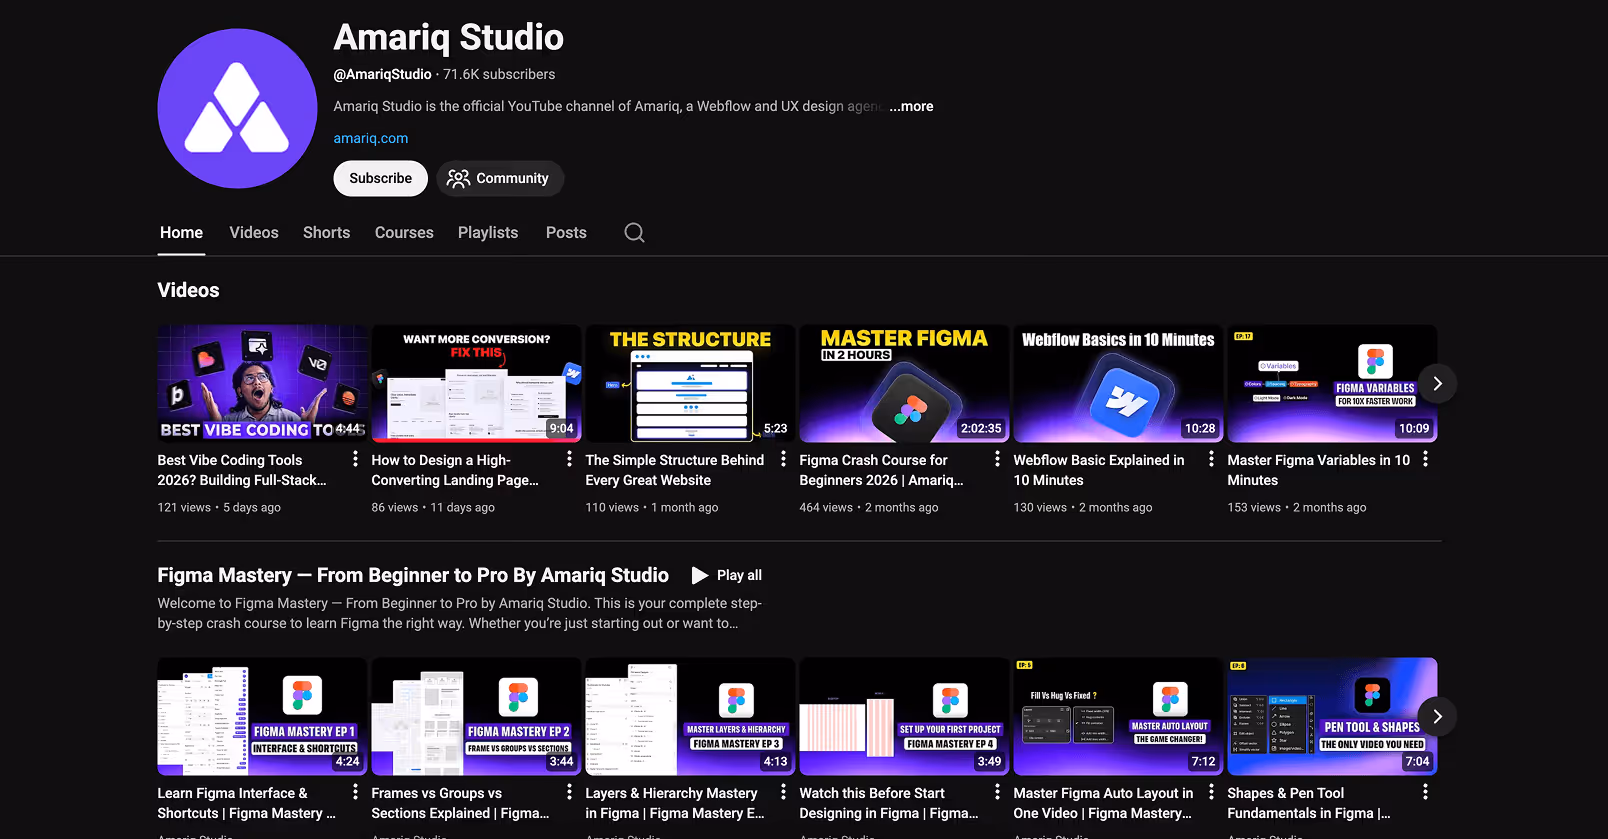Viewport: 1608px width, 839px height.
Task: Click title 'Figma Crash Course for Beginners 2026'
Action: 882,470
